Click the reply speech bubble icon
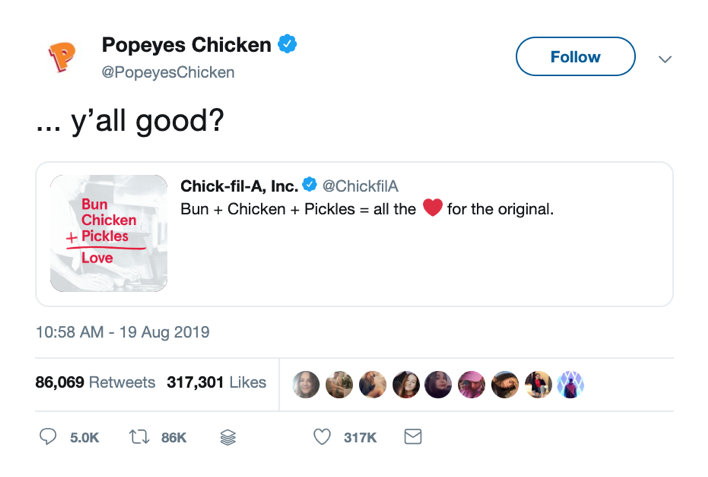Image resolution: width=708 pixels, height=477 pixels. coord(47,437)
